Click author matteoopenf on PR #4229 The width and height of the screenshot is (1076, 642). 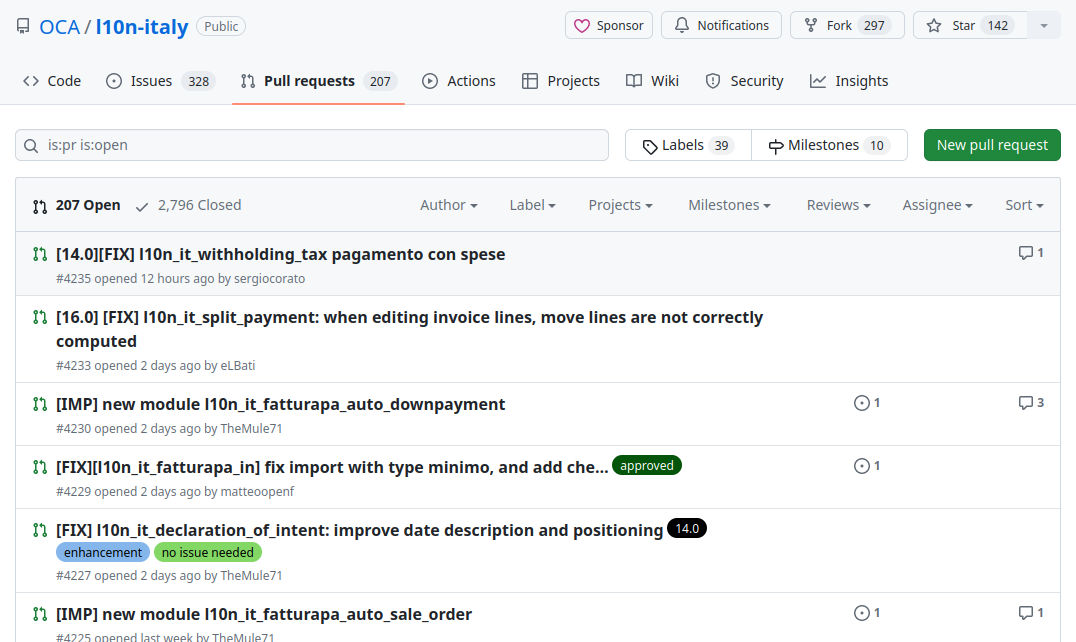(x=257, y=492)
